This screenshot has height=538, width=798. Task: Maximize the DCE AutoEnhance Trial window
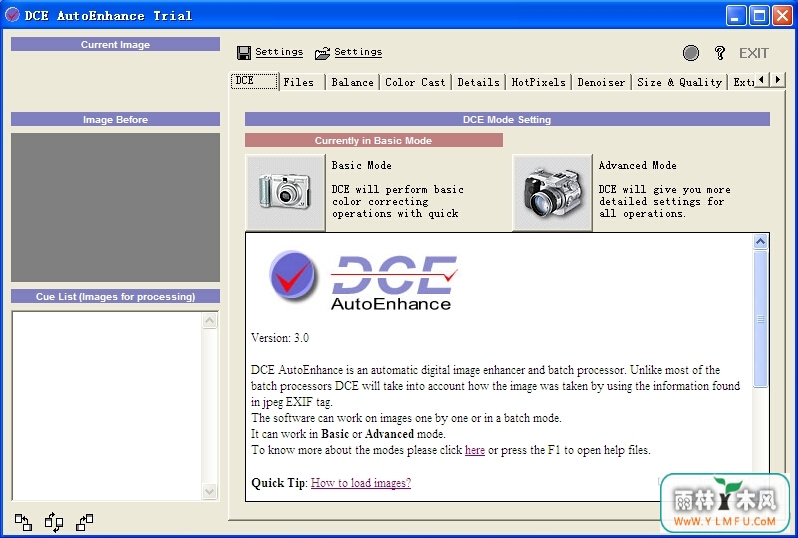coord(759,15)
